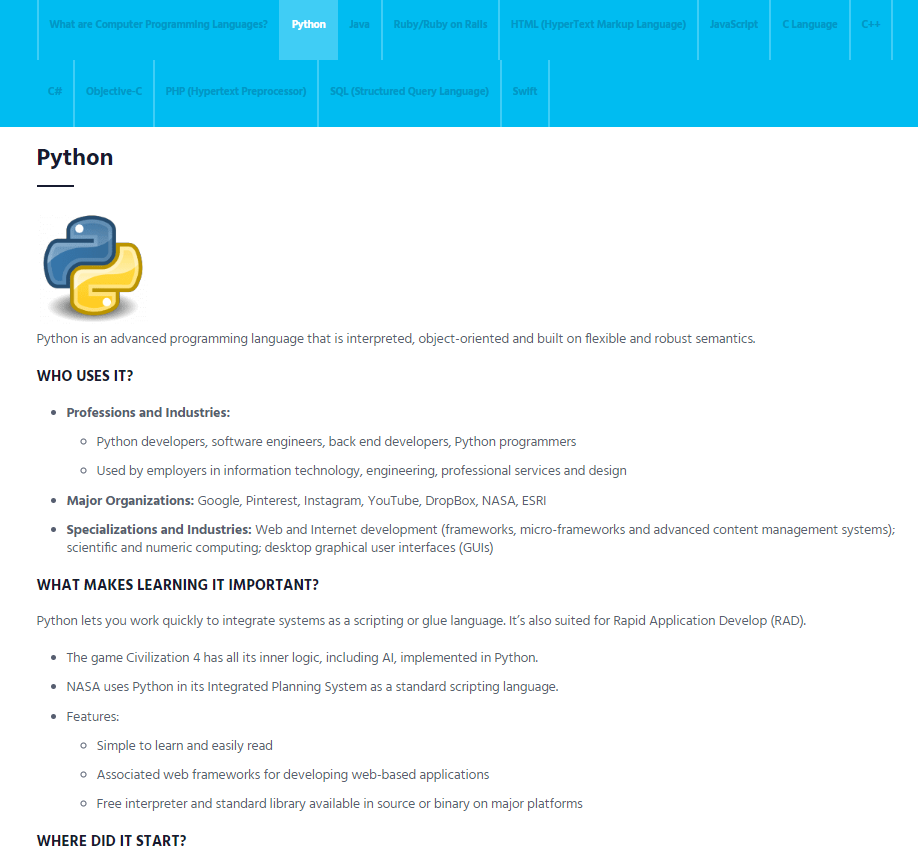
Task: Go to the Swift tab
Action: 525,91
